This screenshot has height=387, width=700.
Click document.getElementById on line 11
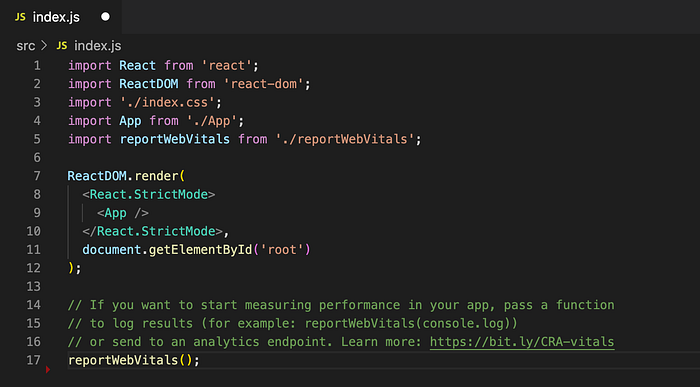[167, 250]
